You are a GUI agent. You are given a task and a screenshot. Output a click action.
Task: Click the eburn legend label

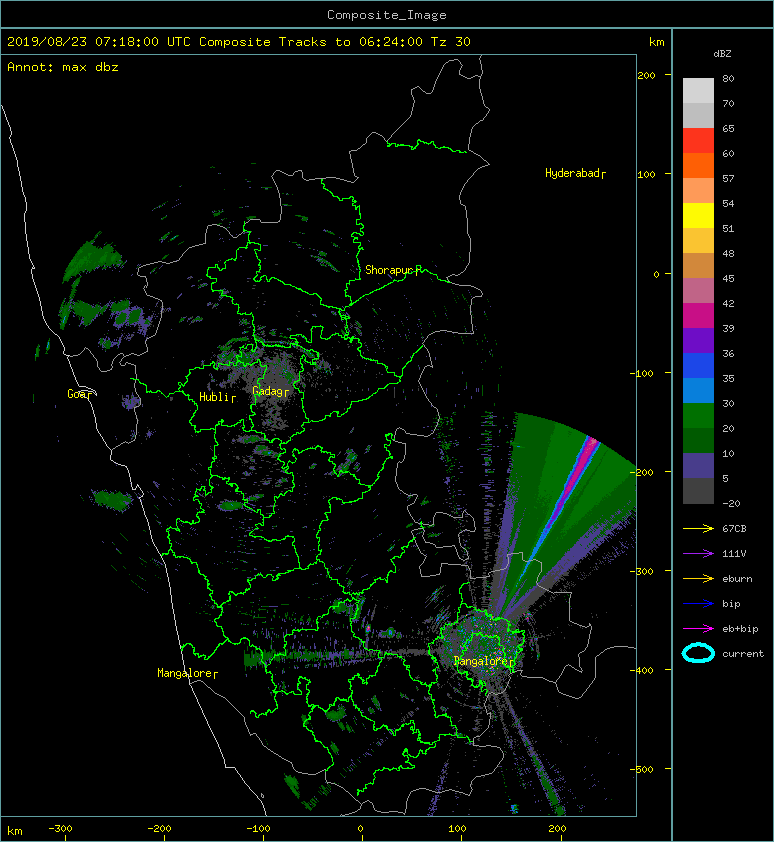point(737,579)
